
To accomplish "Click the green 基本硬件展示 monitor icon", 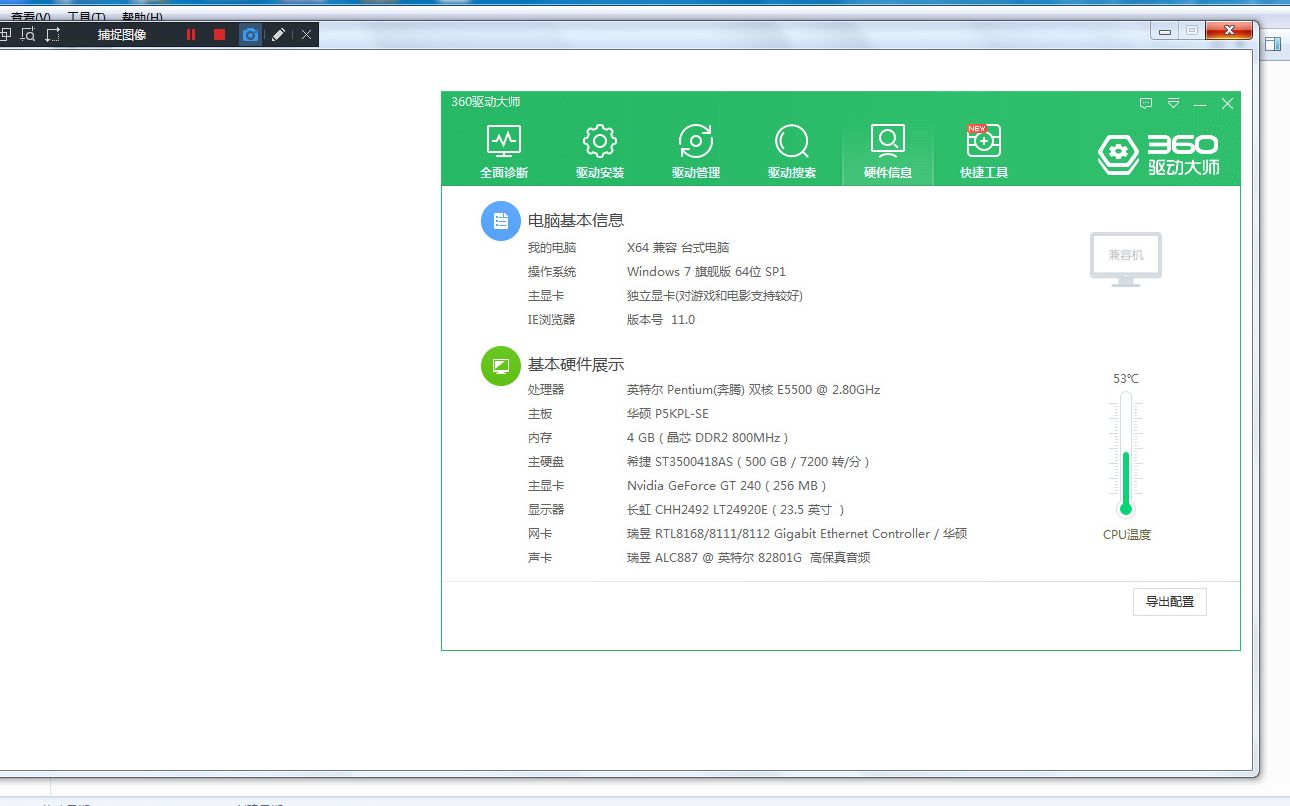I will [501, 365].
